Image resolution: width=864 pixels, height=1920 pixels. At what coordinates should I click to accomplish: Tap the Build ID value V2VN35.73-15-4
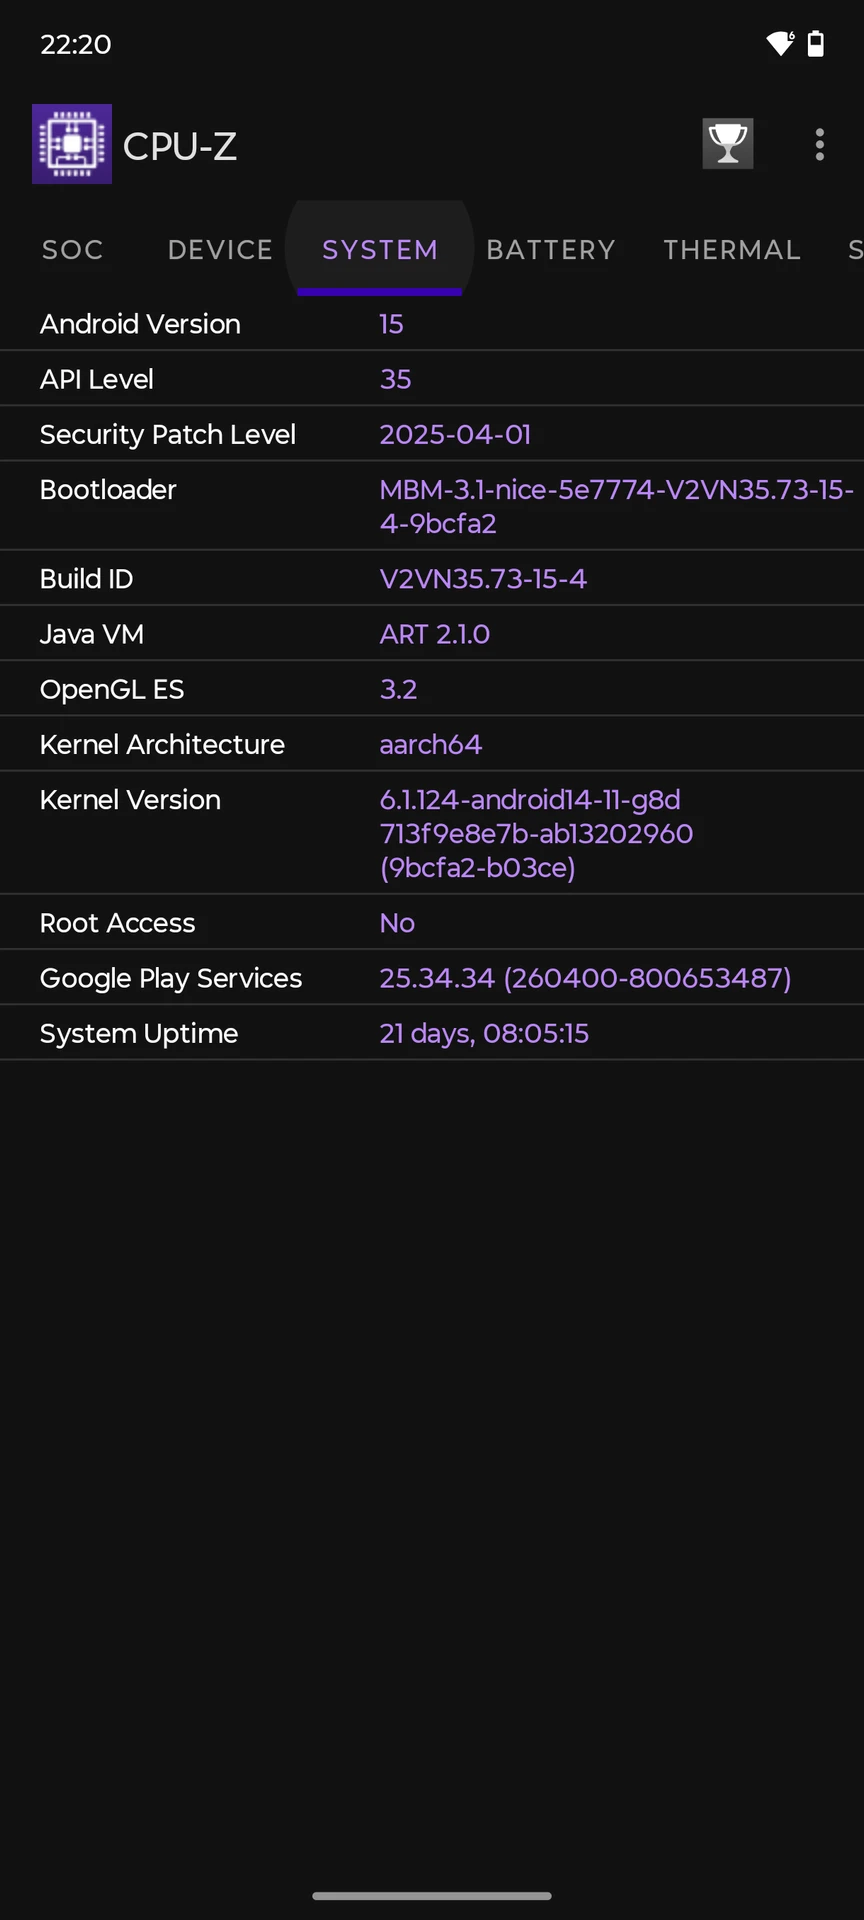click(x=483, y=579)
